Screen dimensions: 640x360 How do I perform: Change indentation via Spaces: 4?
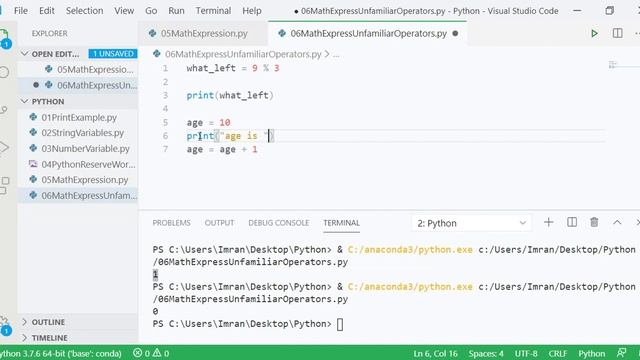(486, 353)
